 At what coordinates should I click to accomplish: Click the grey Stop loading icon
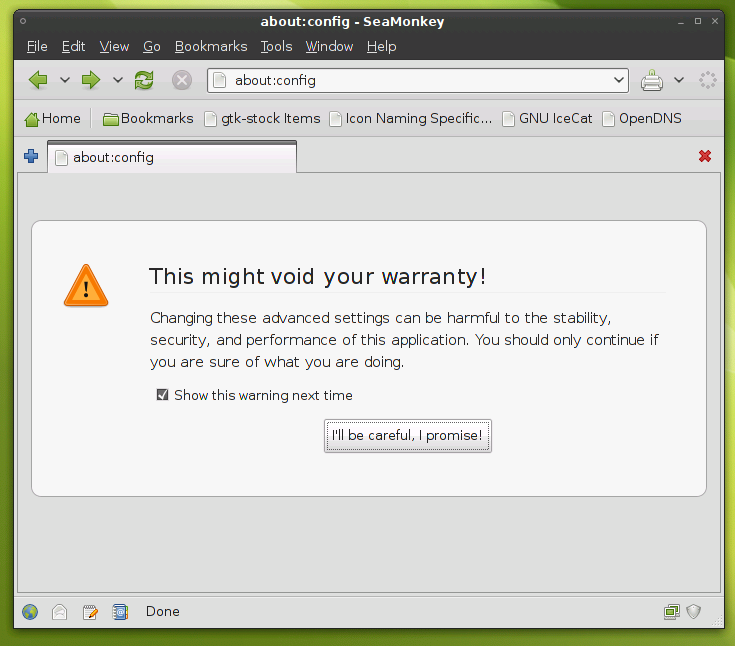pos(182,80)
